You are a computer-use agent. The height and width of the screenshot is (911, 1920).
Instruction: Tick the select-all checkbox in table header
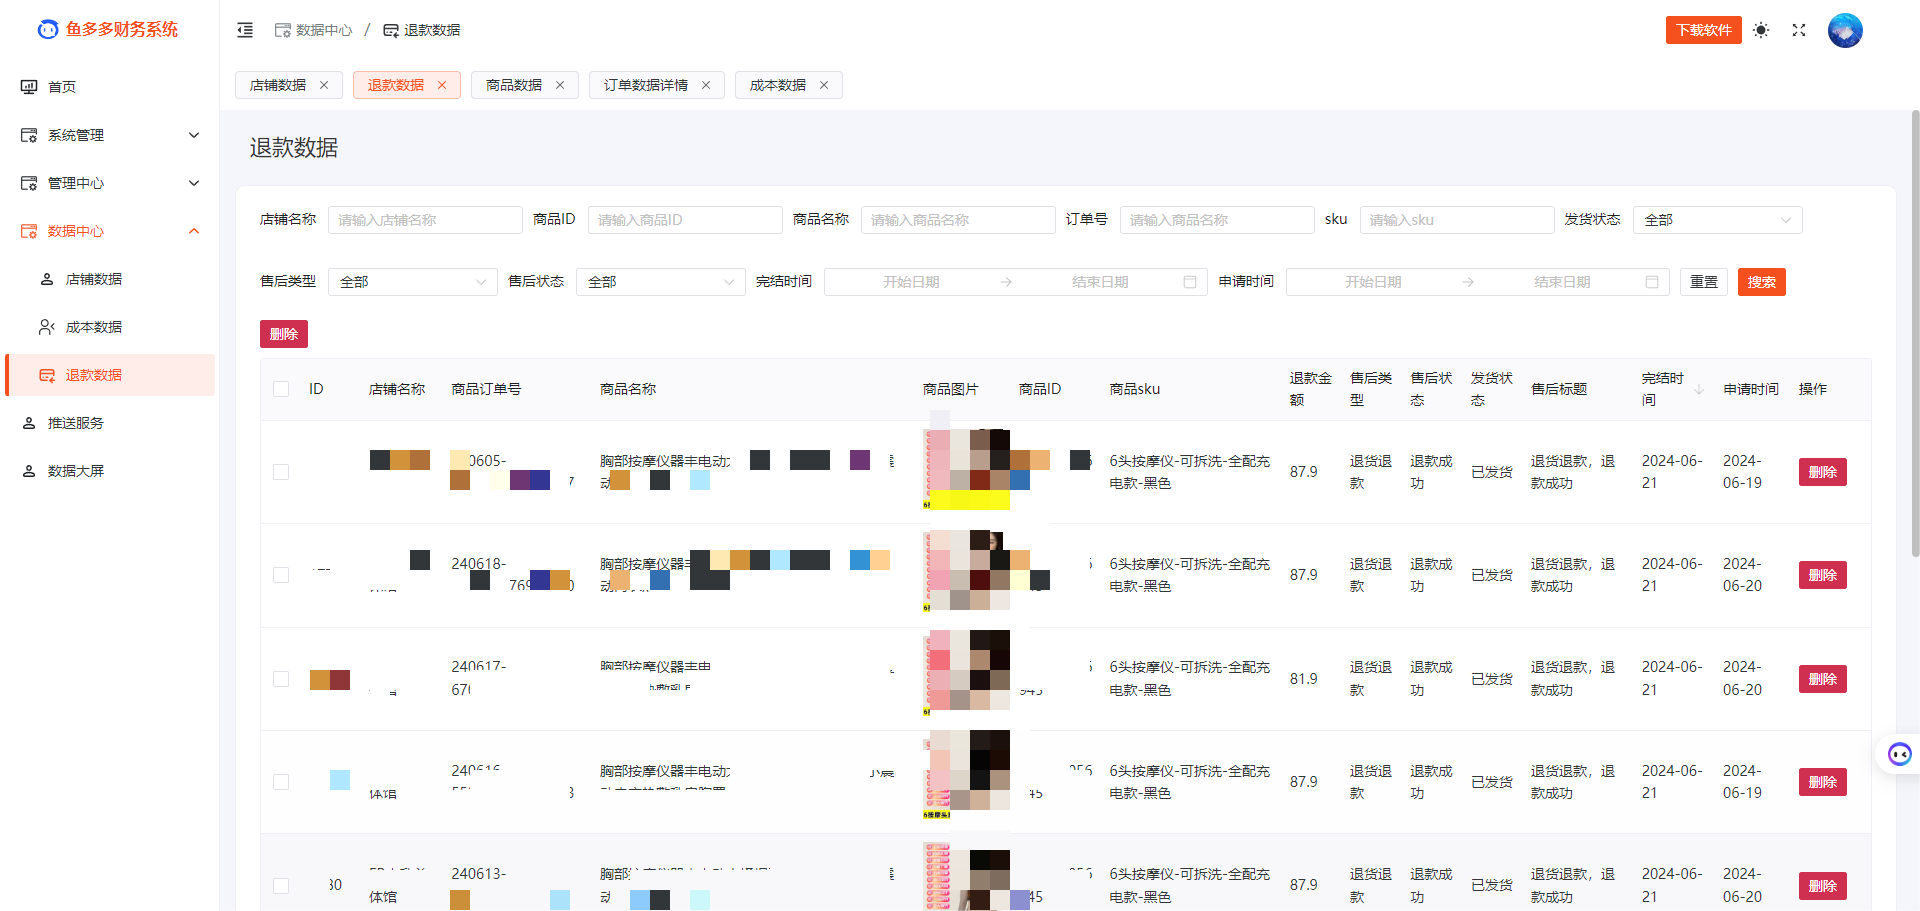[281, 389]
